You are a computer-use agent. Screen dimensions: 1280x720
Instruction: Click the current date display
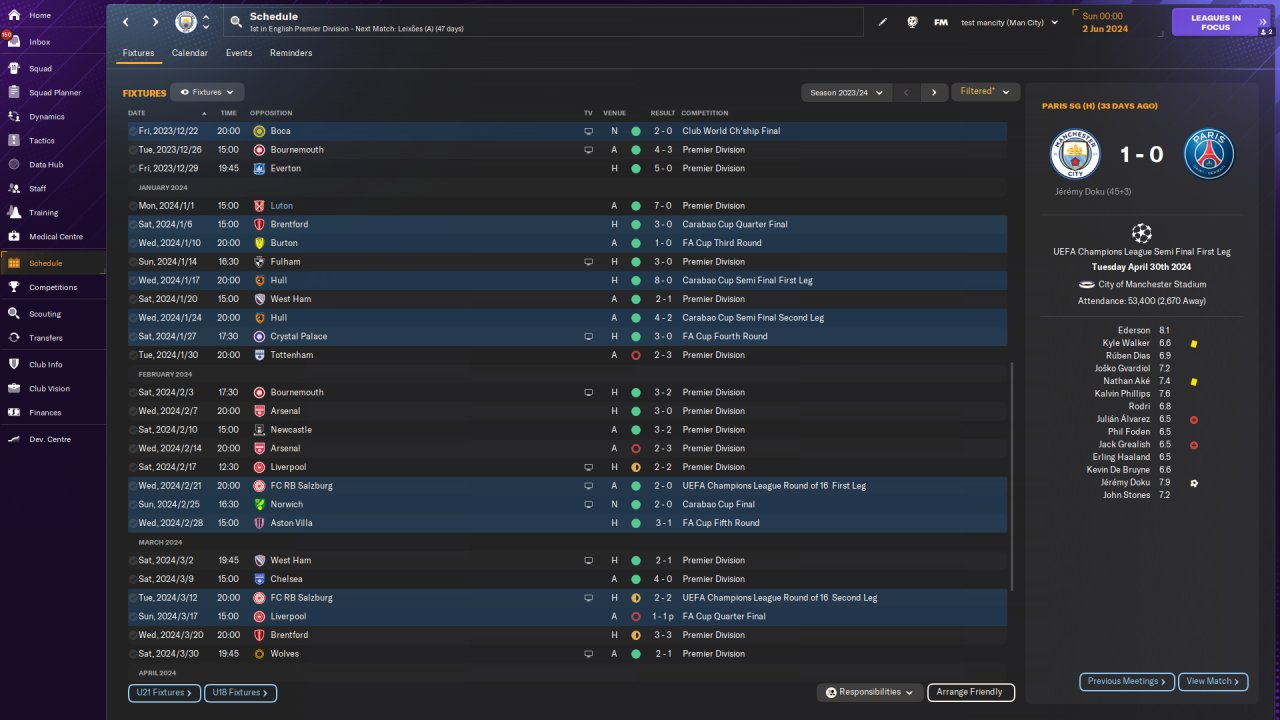(1105, 22)
